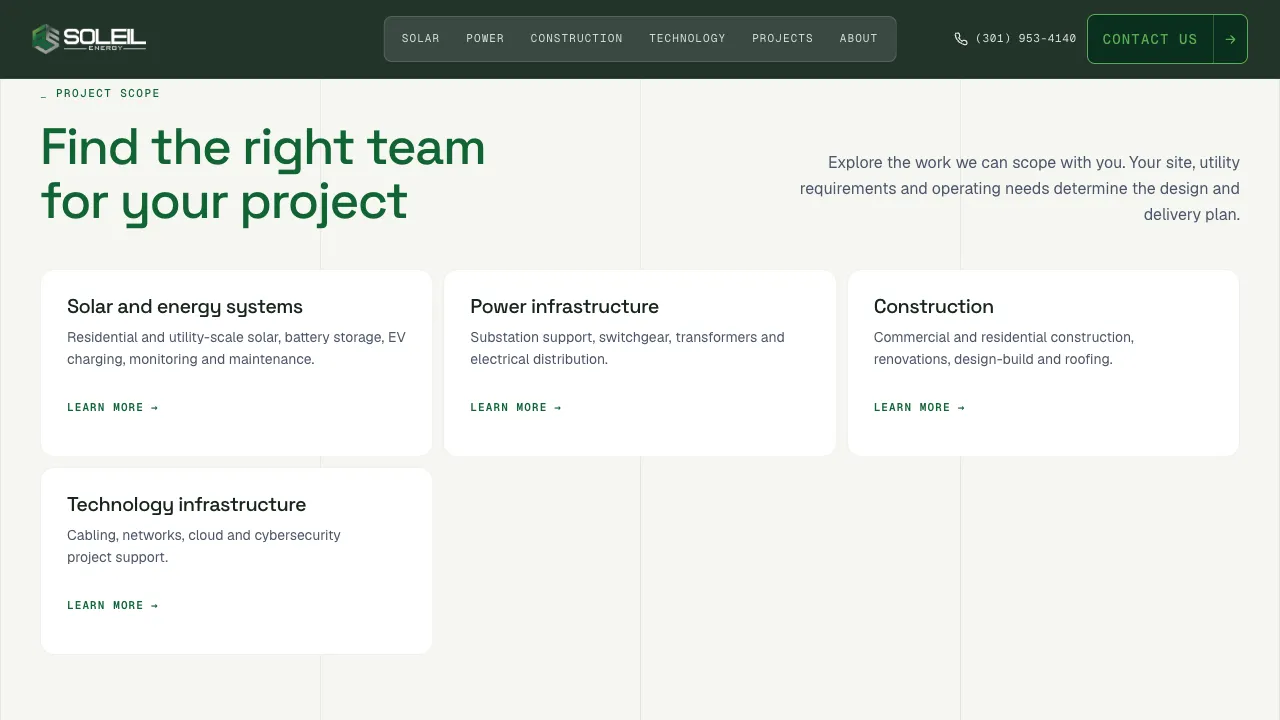The height and width of the screenshot is (720, 1280).
Task: Click the 'Find the right team' heading
Action: coord(263,174)
